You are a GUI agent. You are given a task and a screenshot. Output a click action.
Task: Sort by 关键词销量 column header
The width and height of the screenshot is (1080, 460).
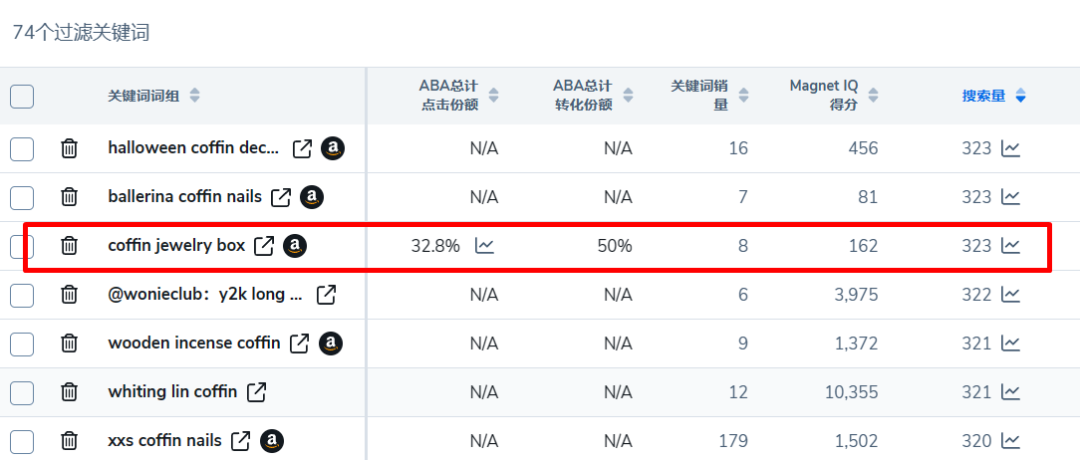pos(743,96)
